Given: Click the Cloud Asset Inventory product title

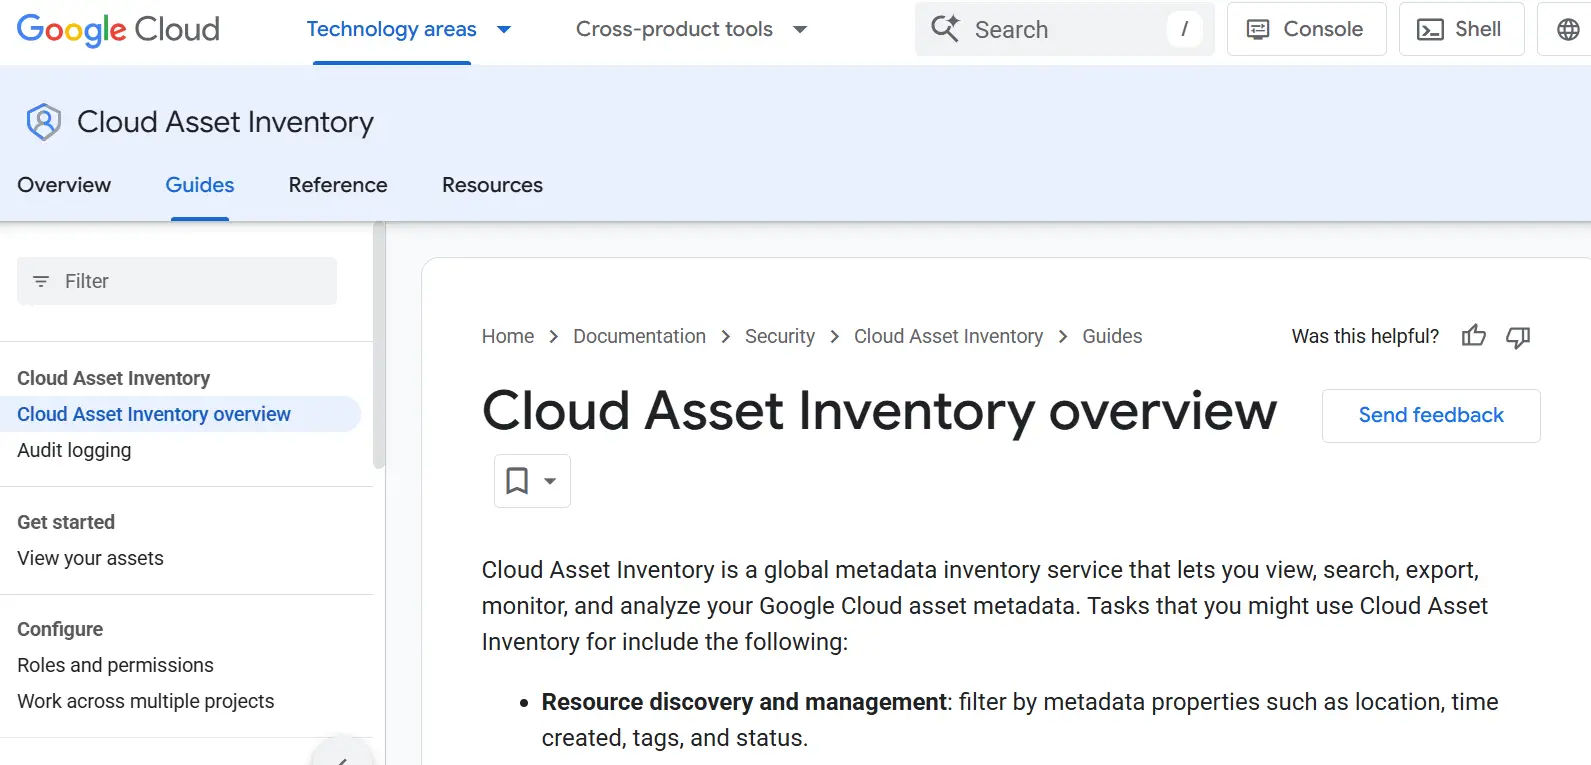Looking at the screenshot, I should click(225, 122).
